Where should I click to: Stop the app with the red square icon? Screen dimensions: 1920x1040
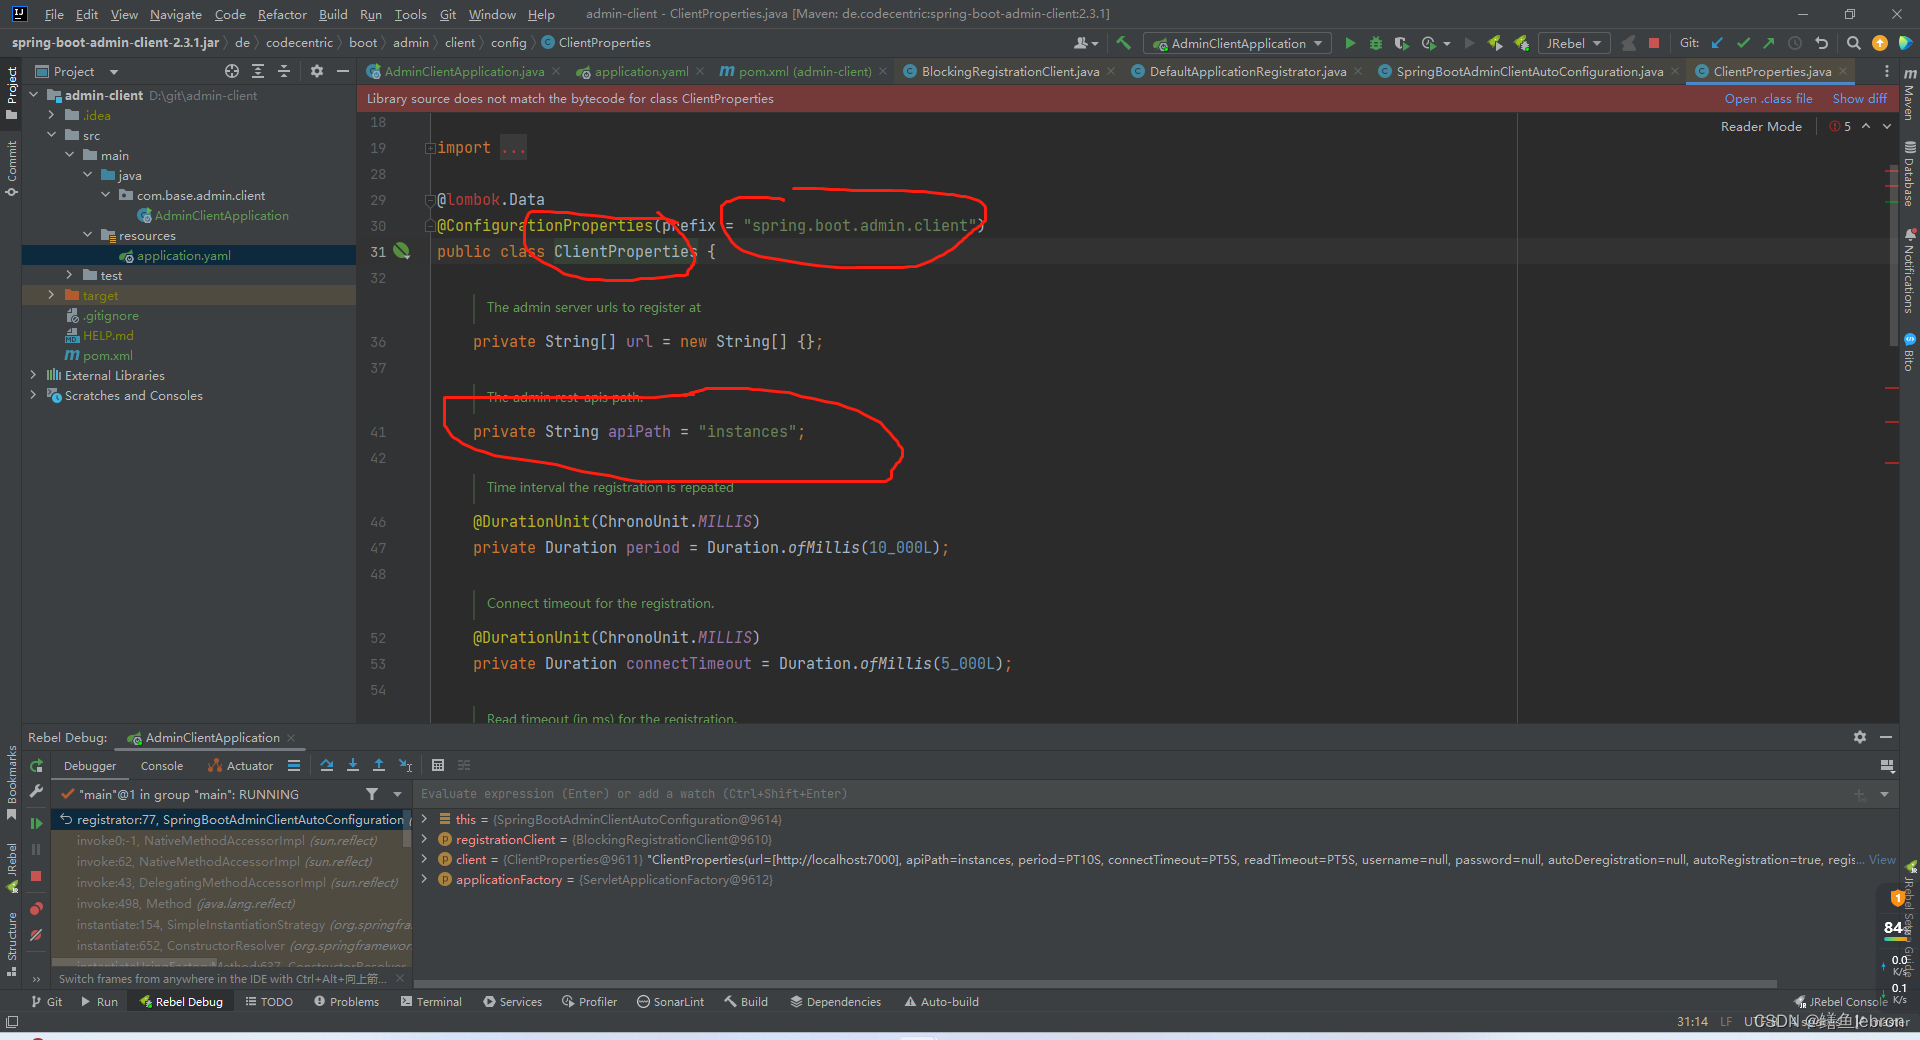(1655, 43)
